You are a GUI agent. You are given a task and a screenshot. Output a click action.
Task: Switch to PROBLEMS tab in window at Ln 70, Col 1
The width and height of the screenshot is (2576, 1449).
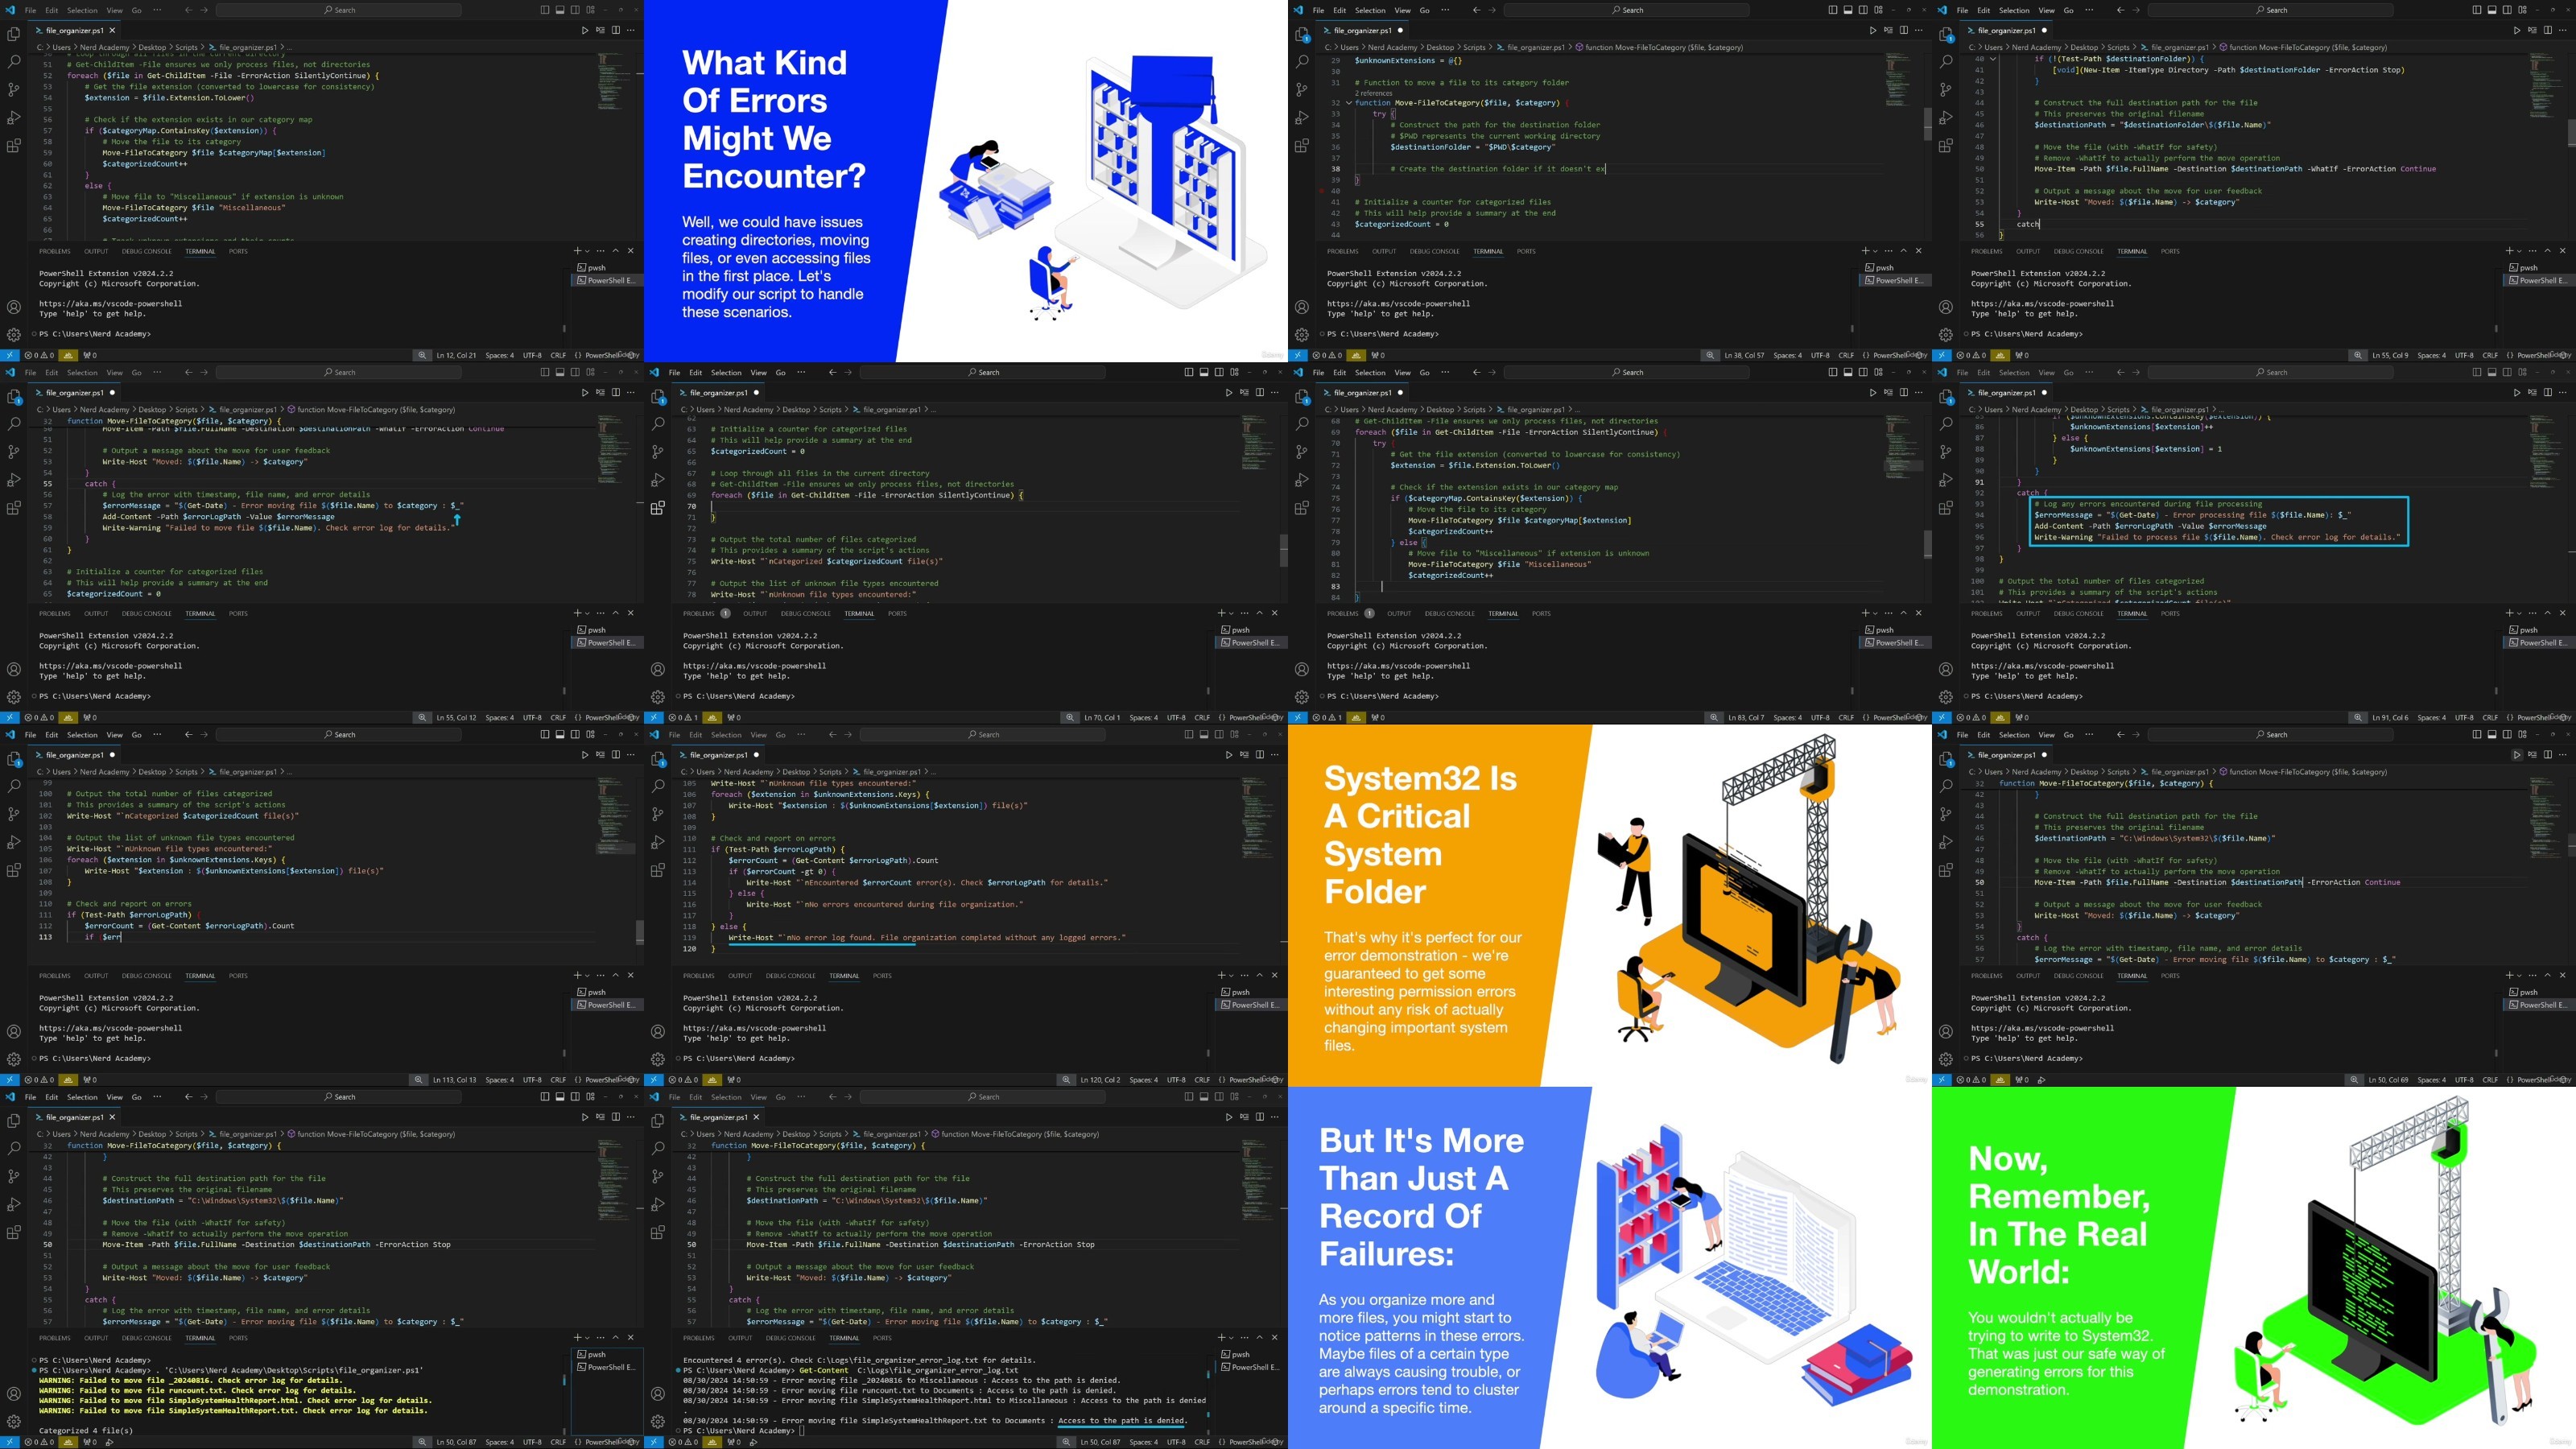coord(699,613)
